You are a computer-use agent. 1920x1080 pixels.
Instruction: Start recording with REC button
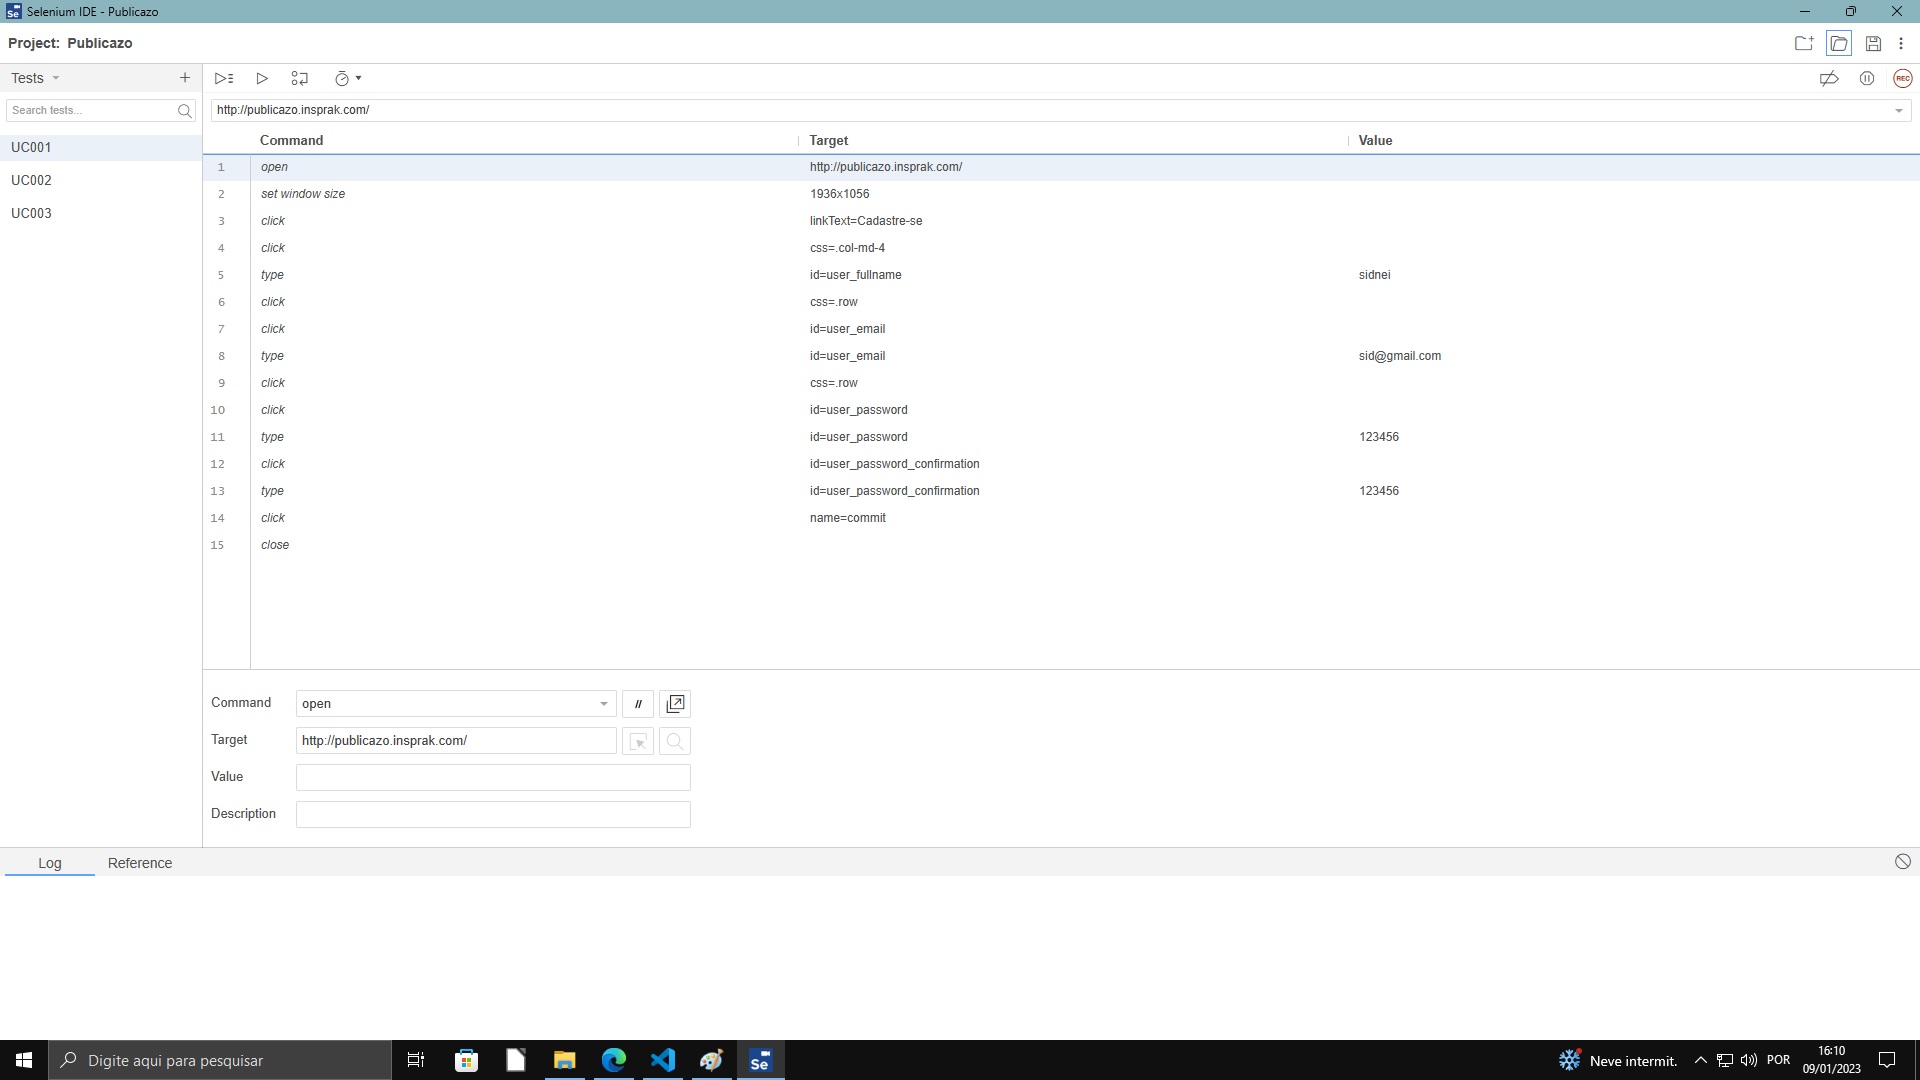point(1902,78)
